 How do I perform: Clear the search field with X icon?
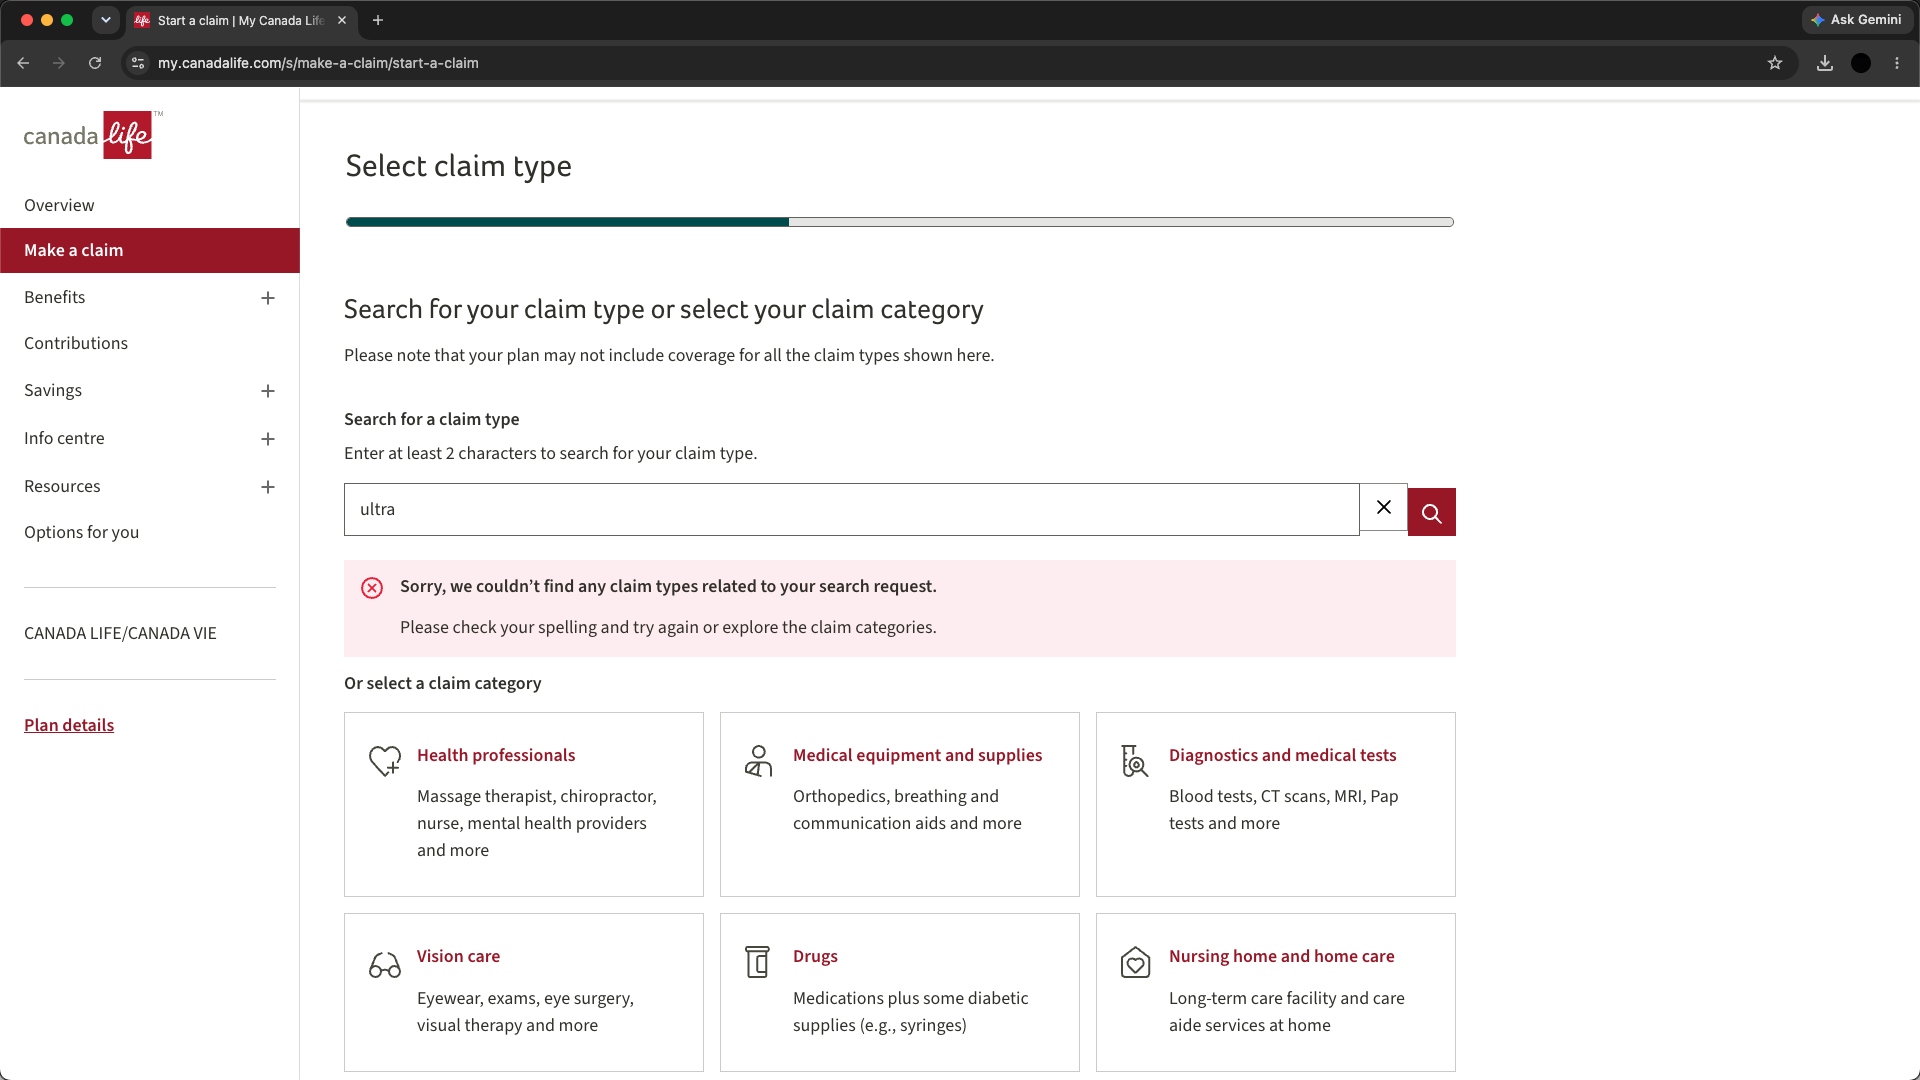pos(1384,507)
